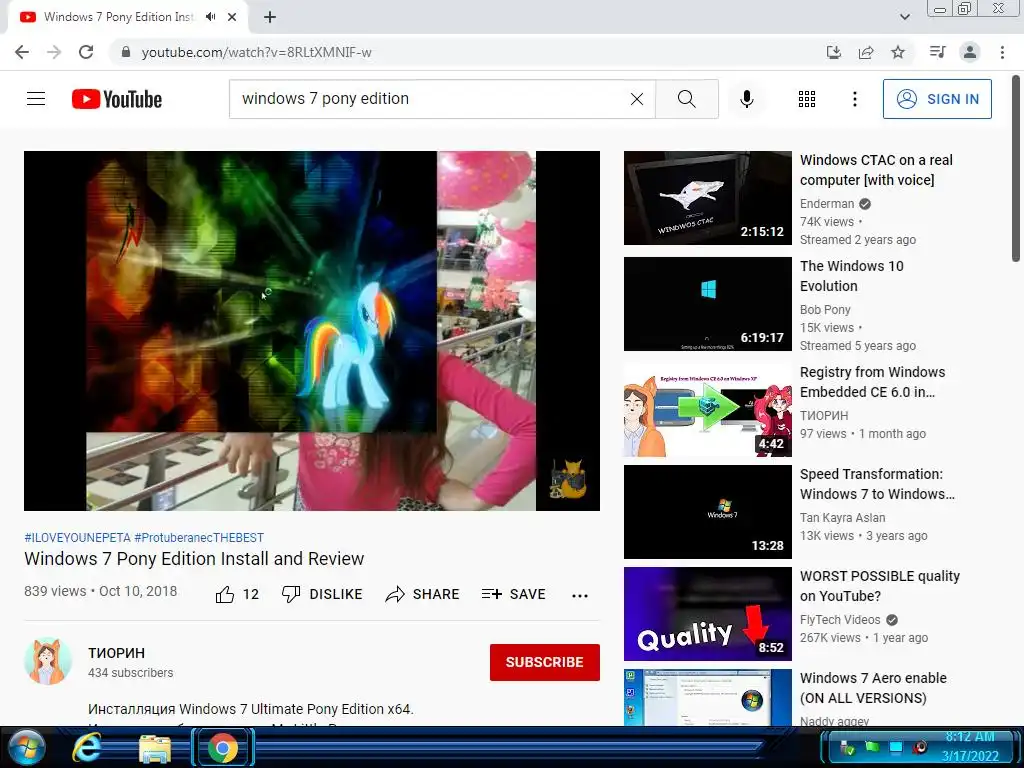1024x768 pixels.
Task: Open Windows CTAC on a real computer thumbnail
Action: 707,198
